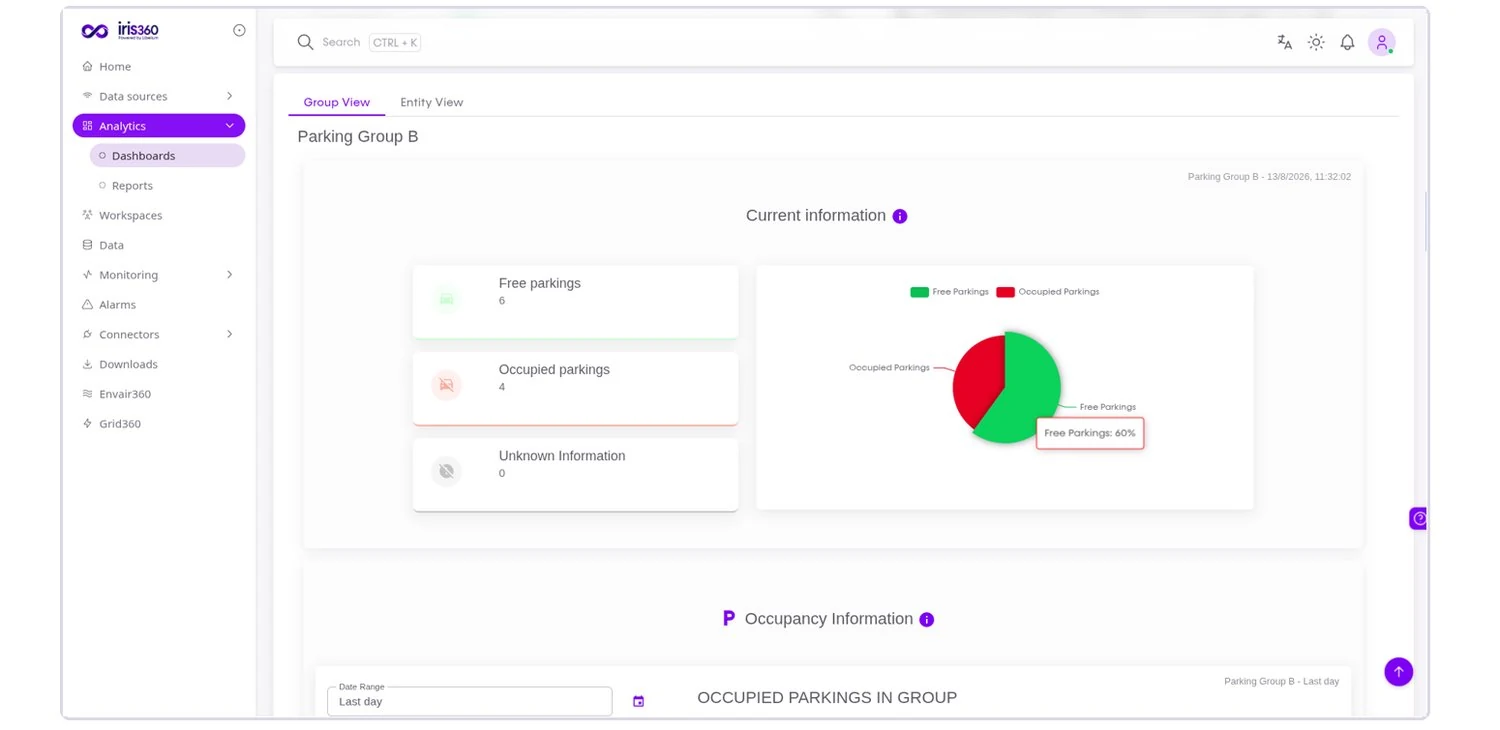
Task: Click the Occupied parkings card icon
Action: (446, 385)
